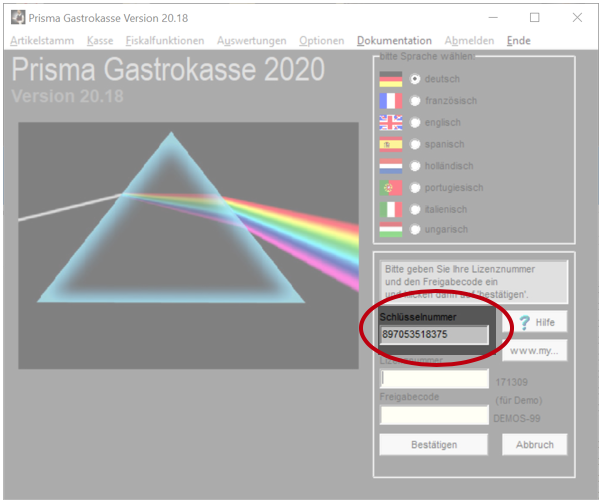Open the Fiskalfunktionen menu
The width and height of the screenshot is (603, 503).
pos(165,41)
